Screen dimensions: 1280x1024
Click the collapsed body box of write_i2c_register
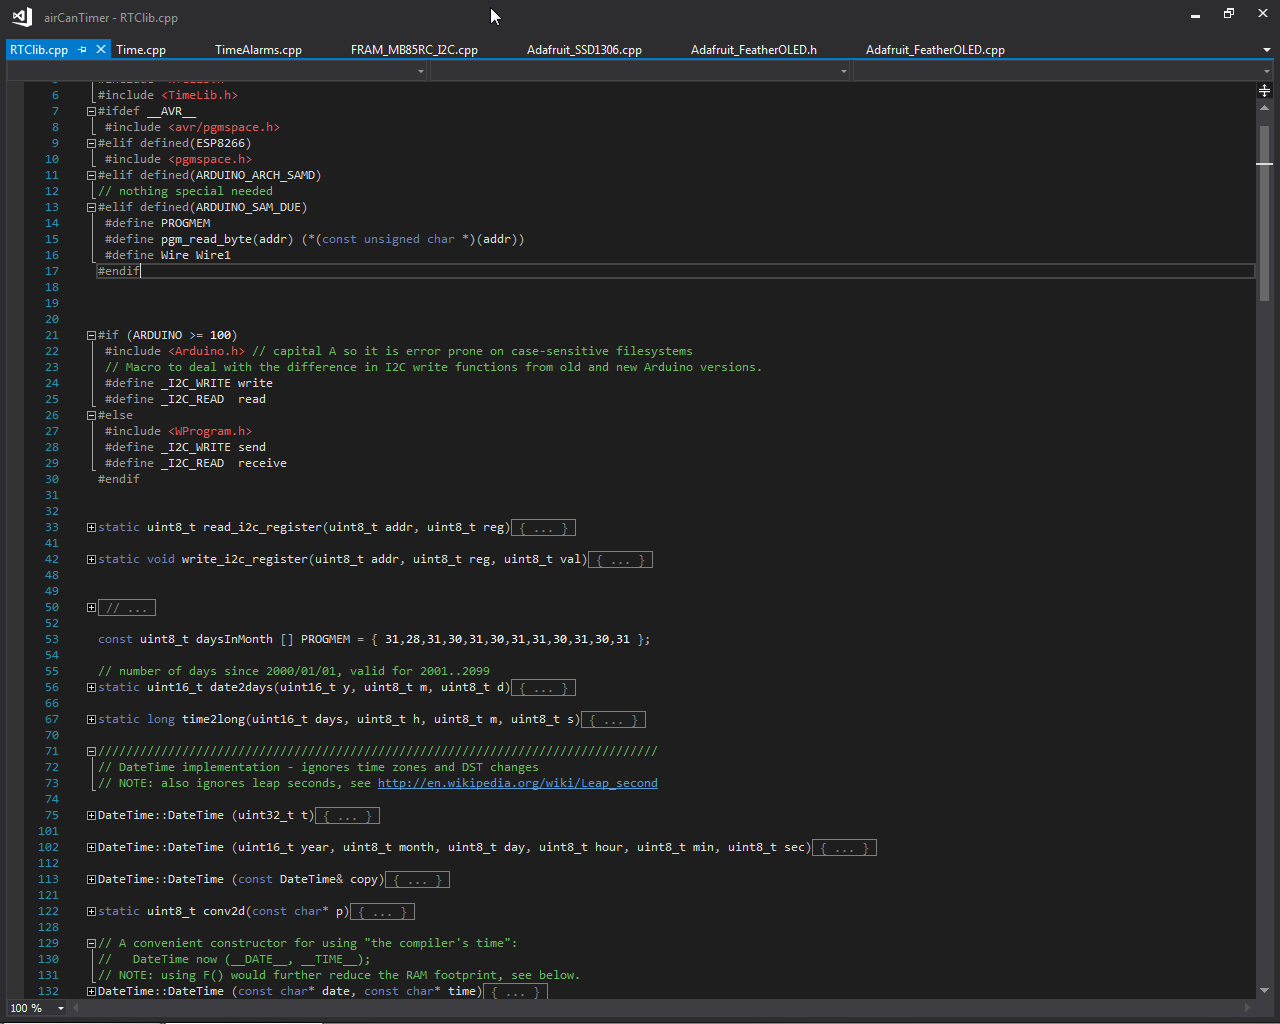click(x=620, y=559)
